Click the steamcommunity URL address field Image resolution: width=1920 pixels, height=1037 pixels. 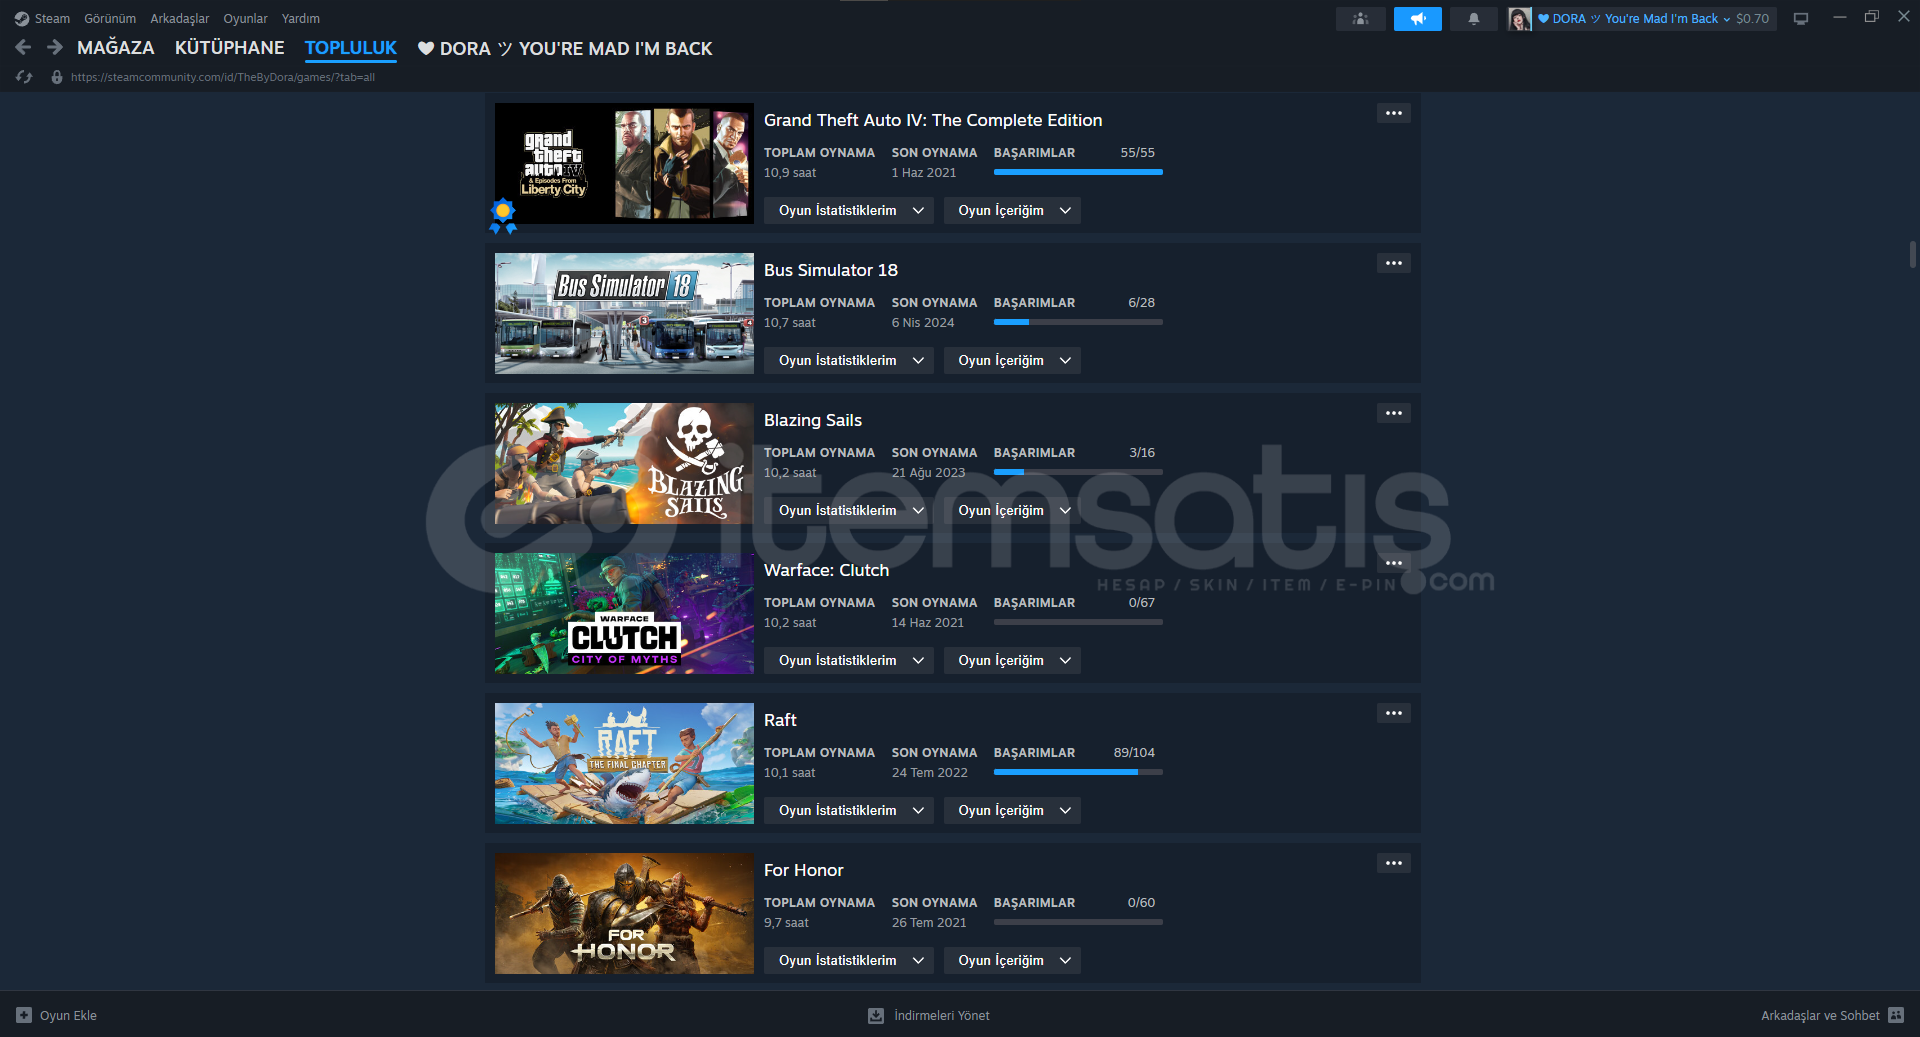(223, 77)
